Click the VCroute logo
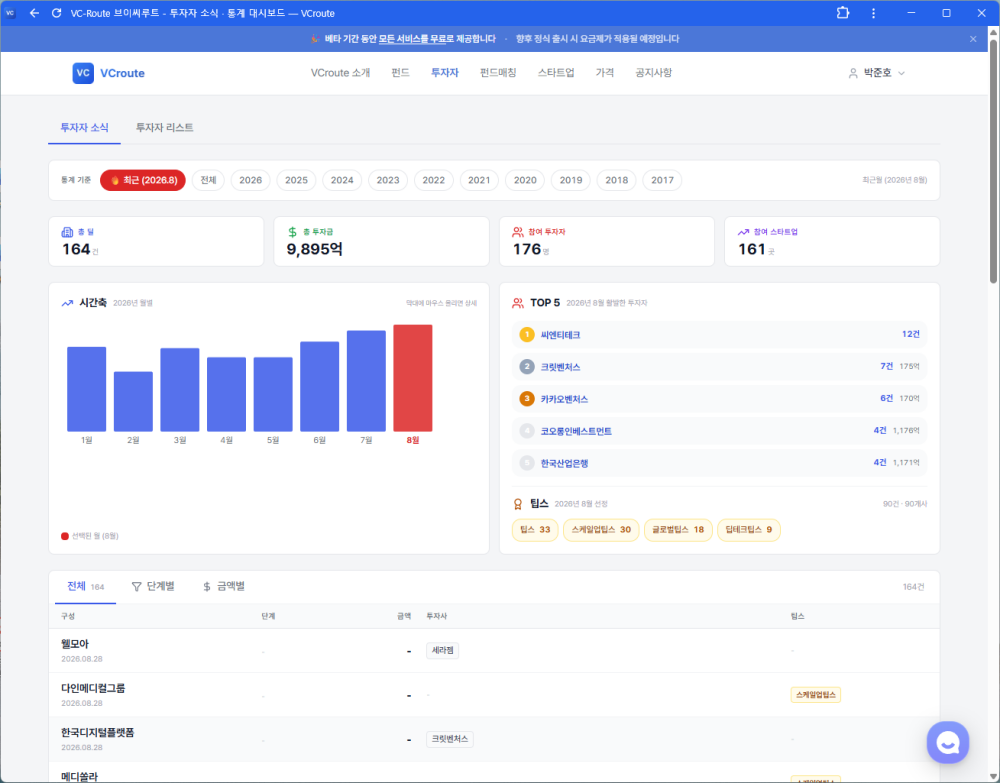 coord(108,73)
